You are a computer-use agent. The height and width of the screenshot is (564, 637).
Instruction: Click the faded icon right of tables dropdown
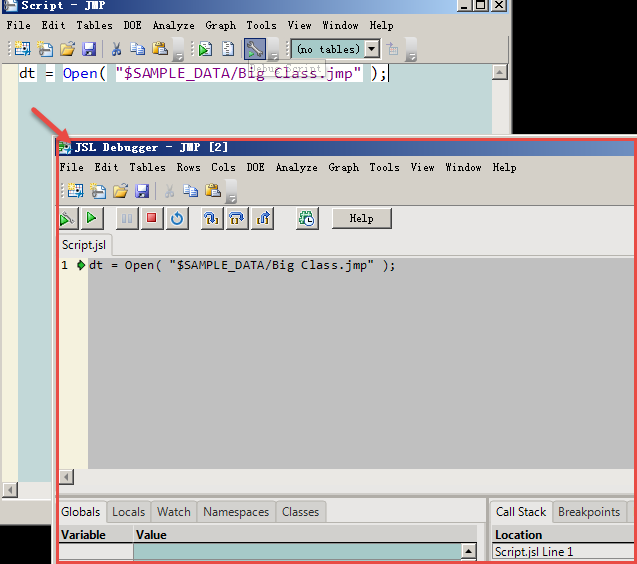392,49
